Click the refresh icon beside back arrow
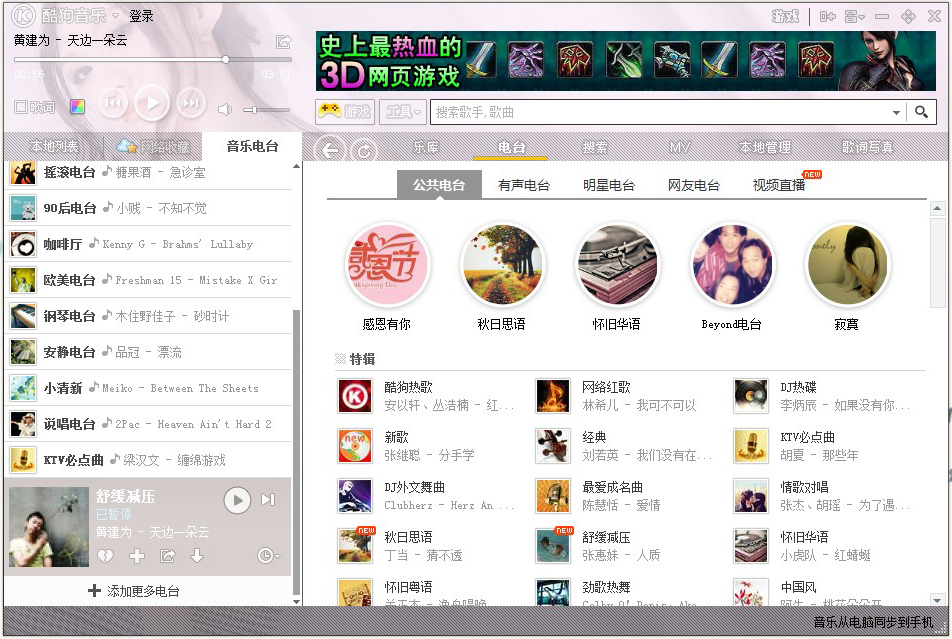The width and height of the screenshot is (952, 639). coord(365,151)
